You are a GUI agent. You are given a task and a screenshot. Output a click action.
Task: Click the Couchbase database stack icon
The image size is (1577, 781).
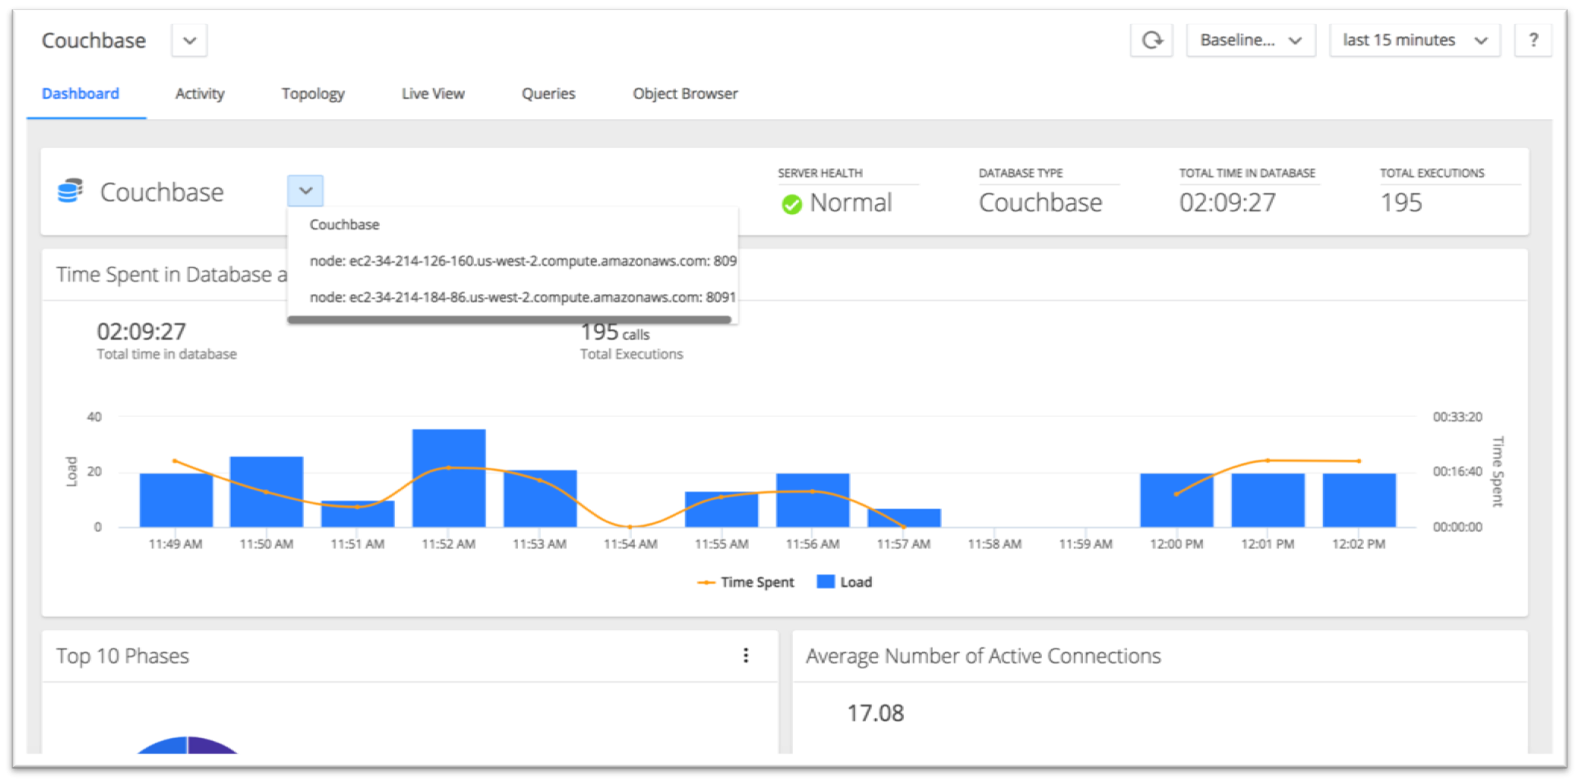click(x=70, y=191)
